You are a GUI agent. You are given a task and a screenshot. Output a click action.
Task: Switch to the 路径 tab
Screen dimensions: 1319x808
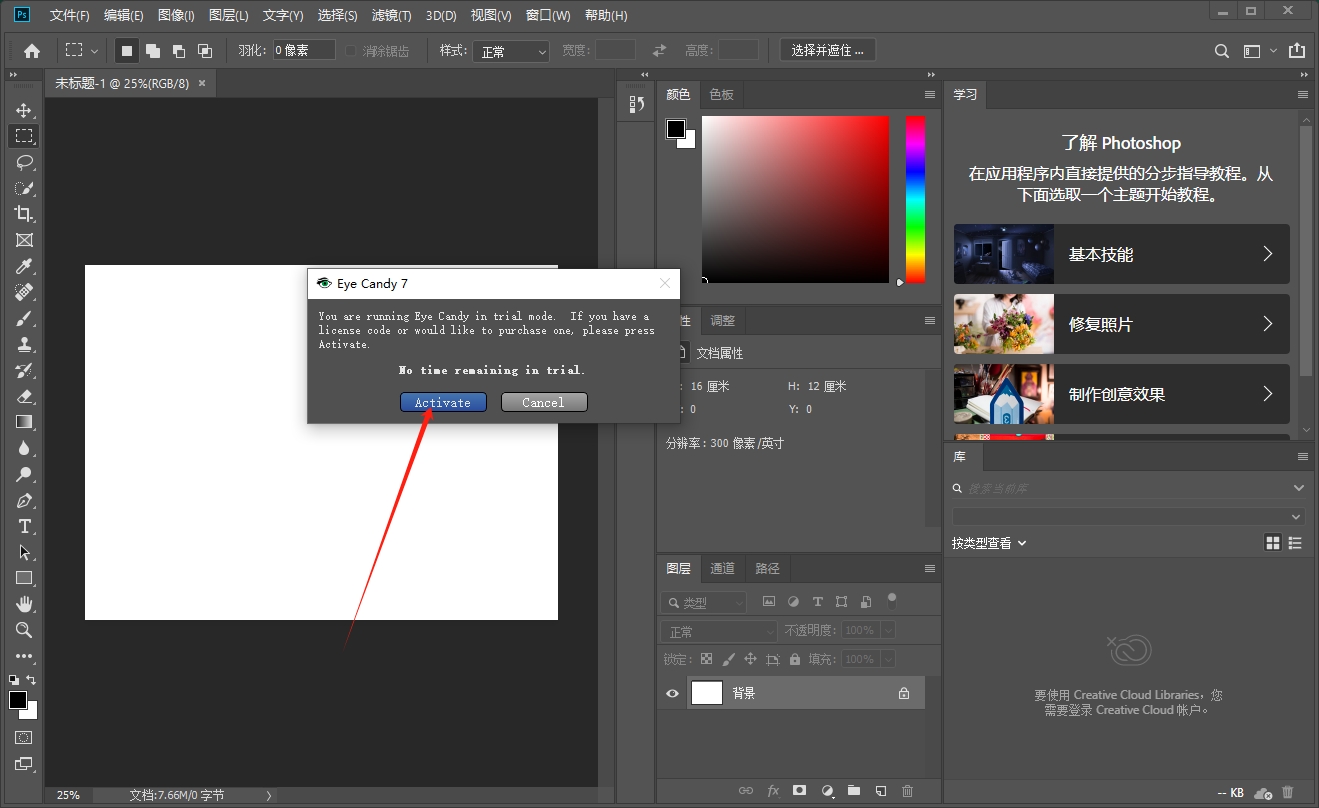pos(767,568)
